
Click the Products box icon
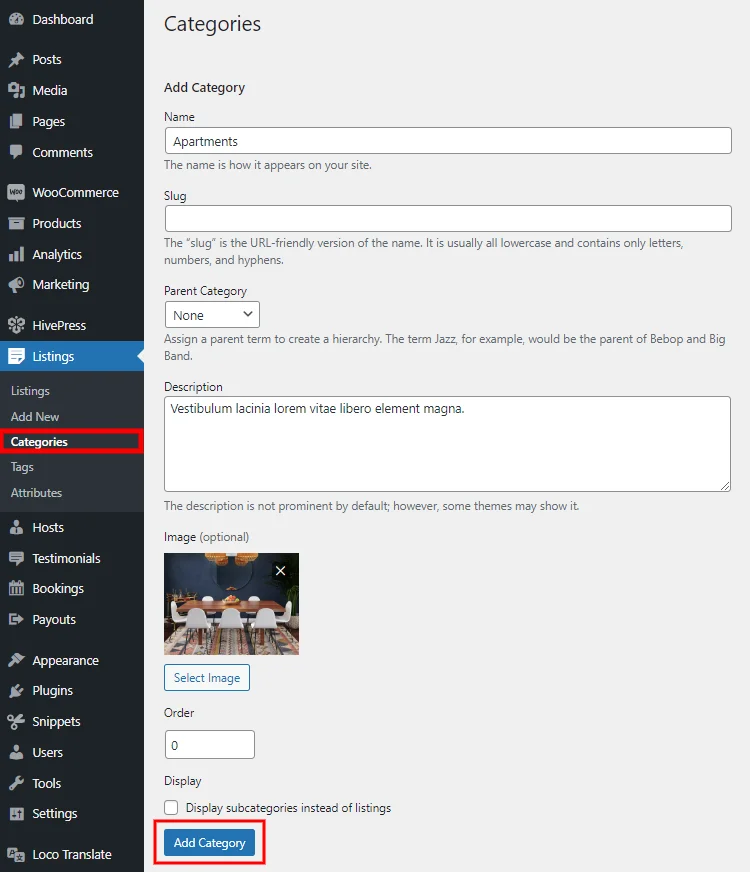click(17, 224)
